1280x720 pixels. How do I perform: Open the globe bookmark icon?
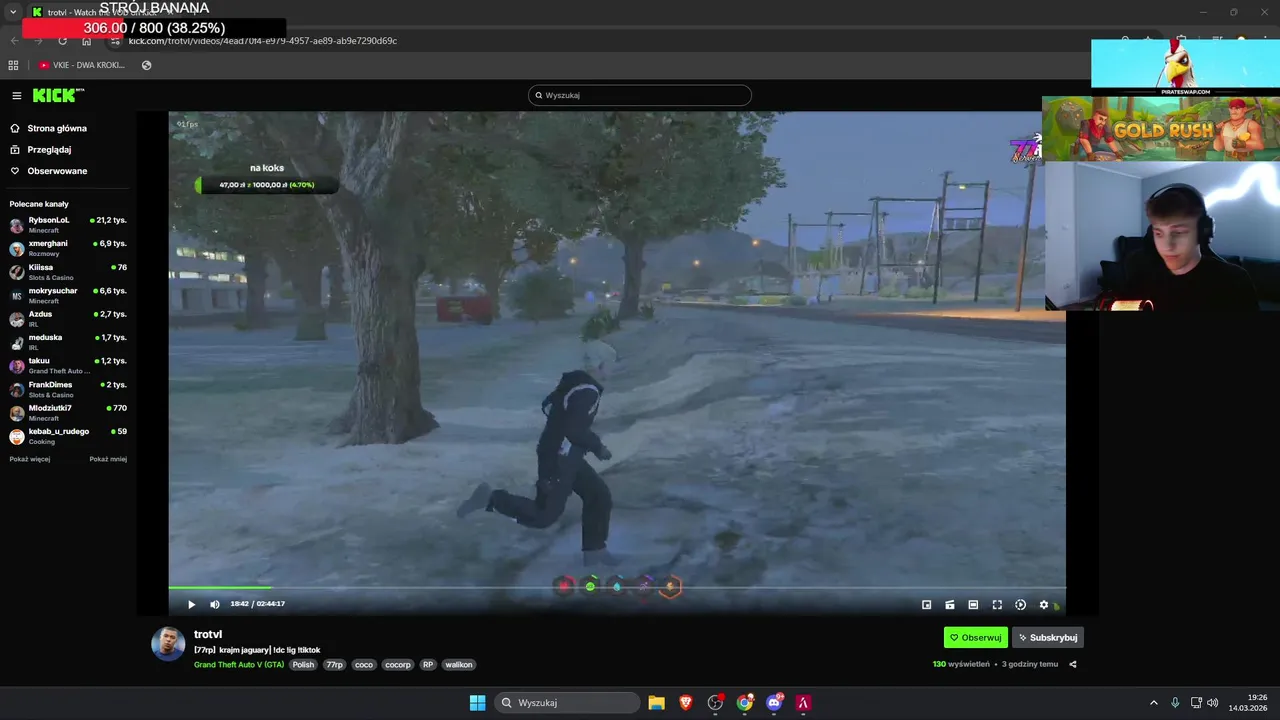coord(147,65)
